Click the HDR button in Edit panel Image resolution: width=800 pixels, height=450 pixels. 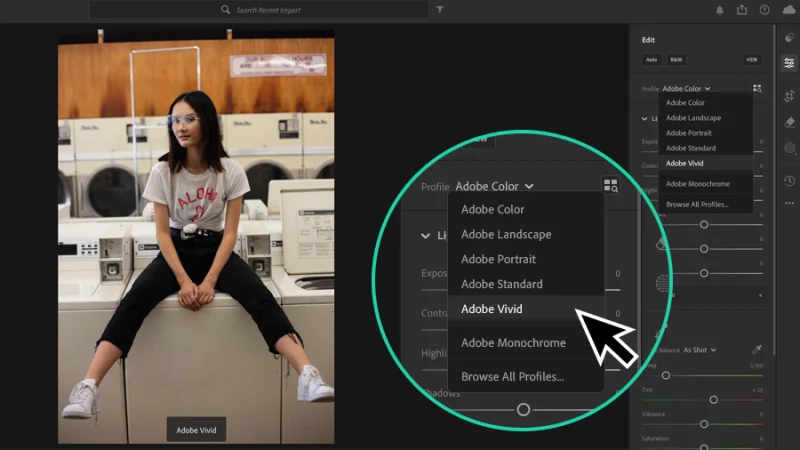pos(752,60)
